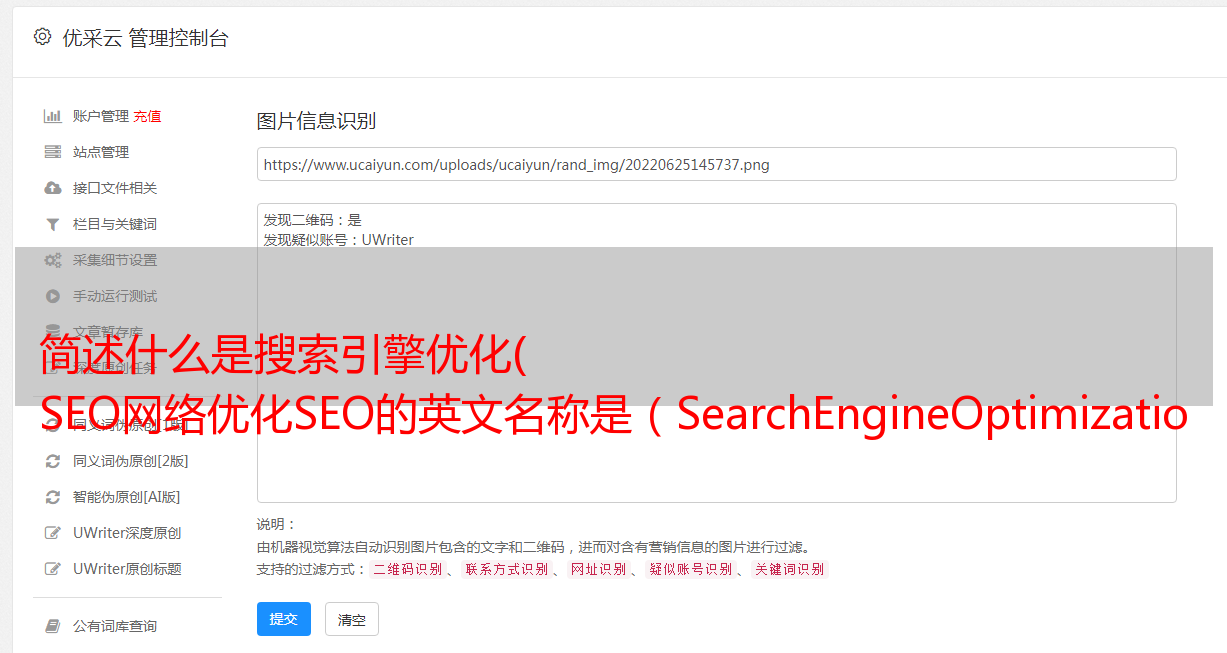The width and height of the screenshot is (1227, 653).
Task: Click the 二维码识别 filter tag
Action: coord(407,569)
